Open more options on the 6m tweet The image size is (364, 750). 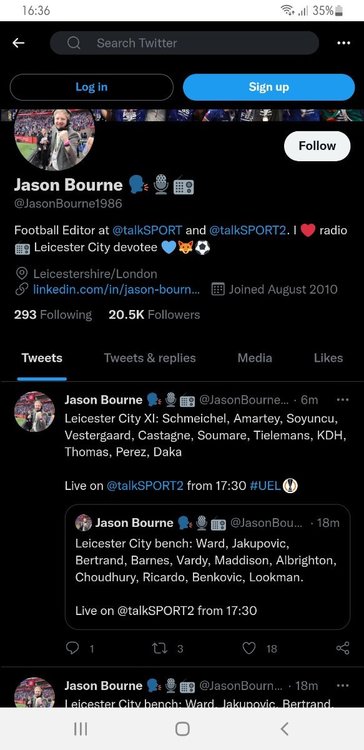(342, 399)
